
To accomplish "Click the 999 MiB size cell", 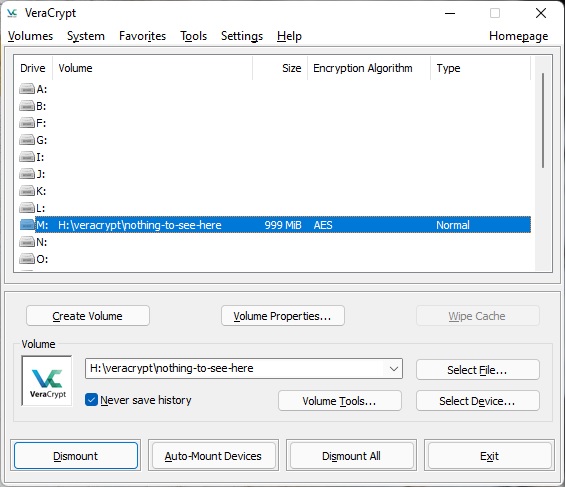I will [283, 225].
